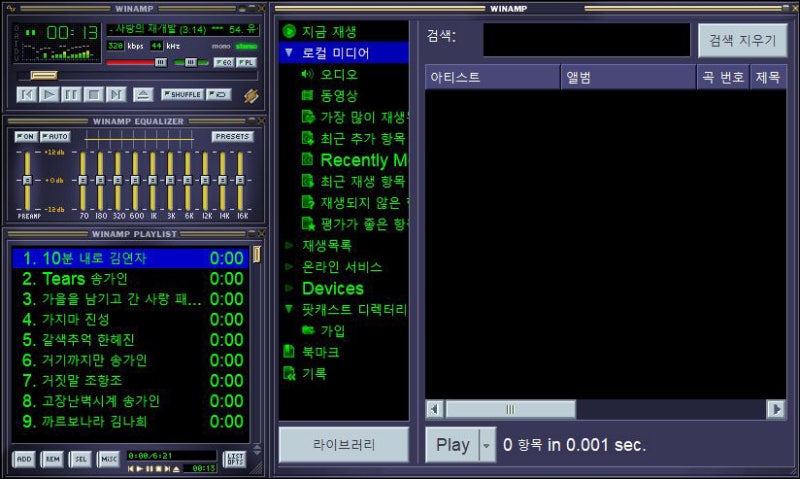The width and height of the screenshot is (800, 479).
Task: Toggle the EQ window button
Action: pos(223,62)
